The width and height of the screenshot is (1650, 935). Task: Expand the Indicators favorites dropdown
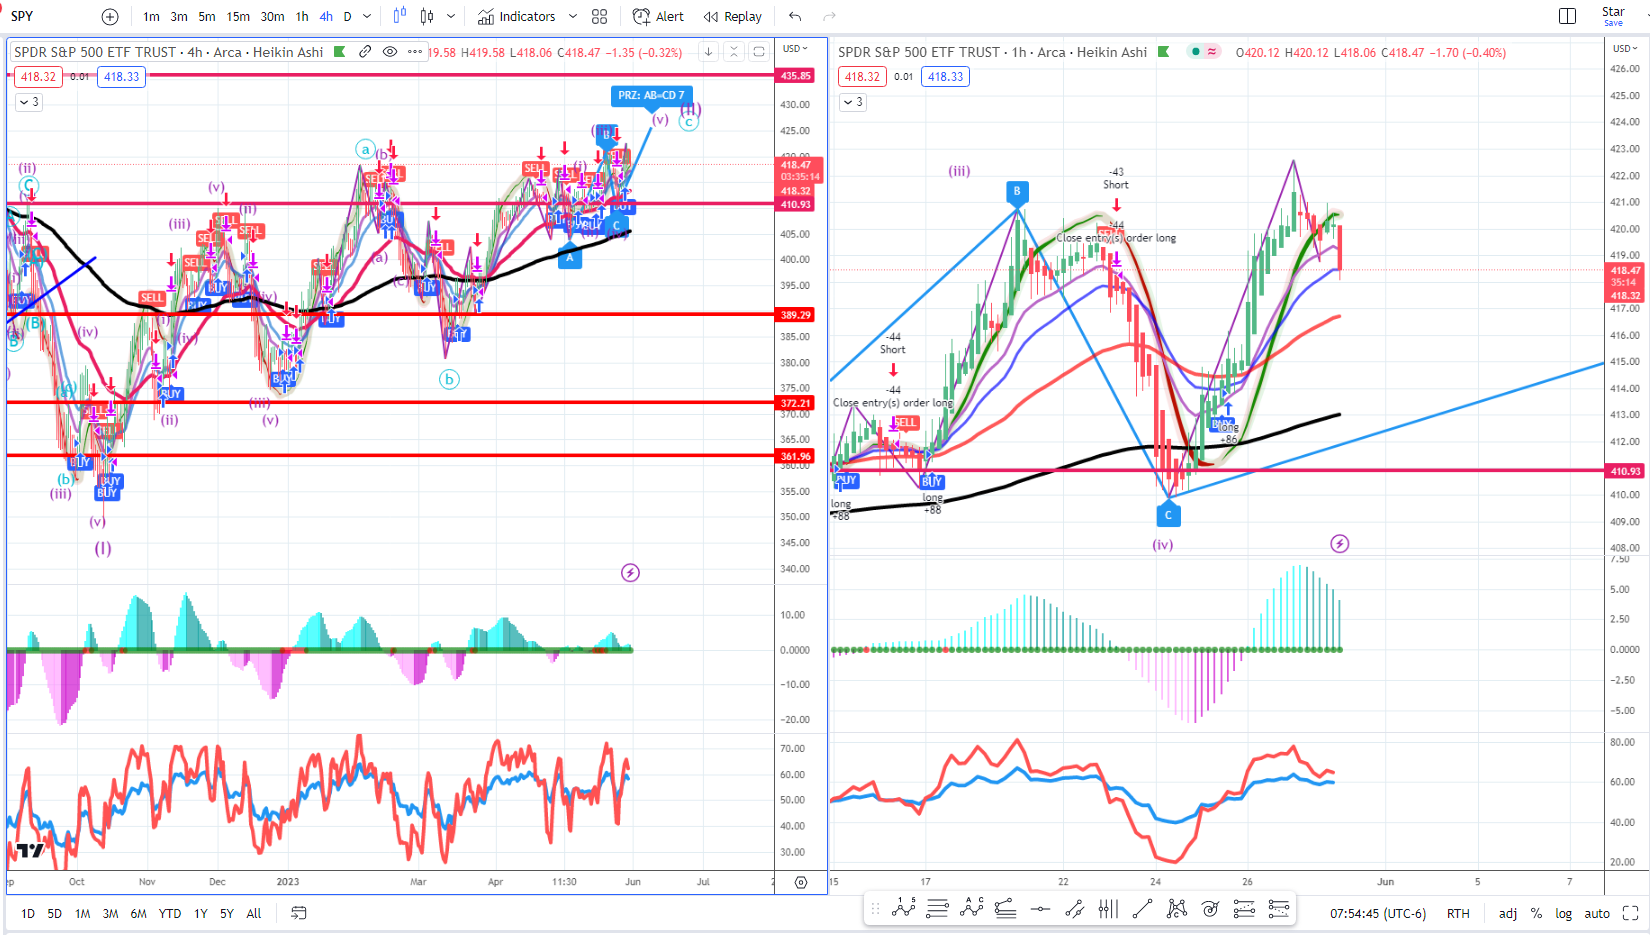click(573, 17)
